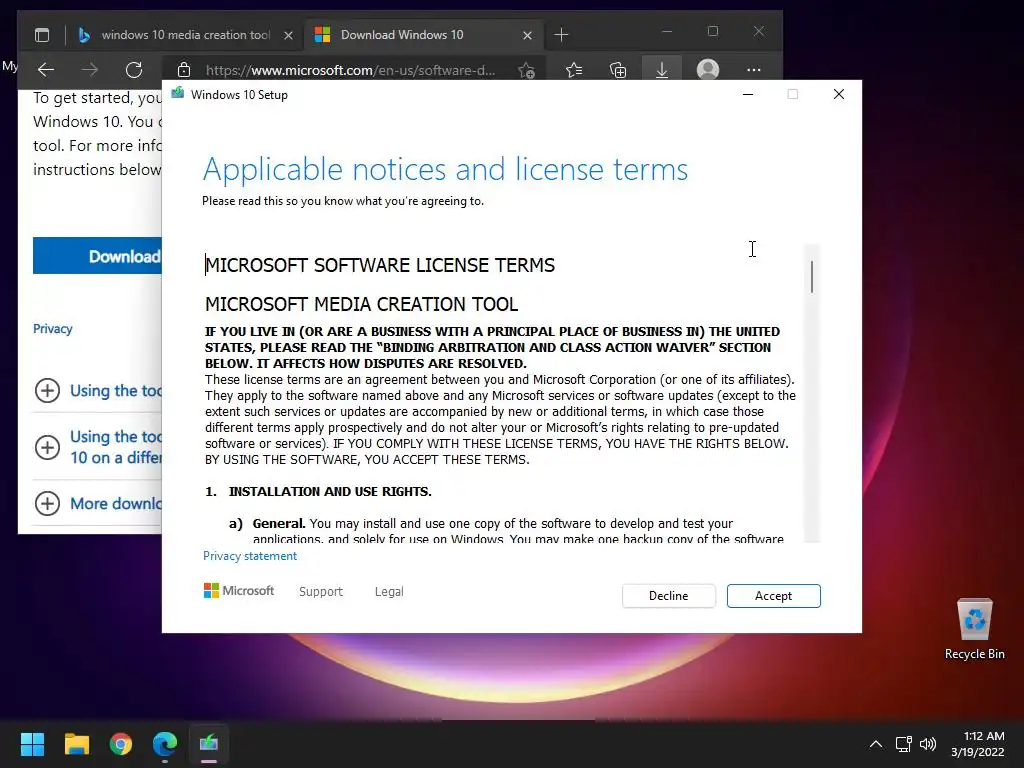Image resolution: width=1024 pixels, height=768 pixels.
Task: Click the Windows 10 Setup title icon
Action: [178, 94]
